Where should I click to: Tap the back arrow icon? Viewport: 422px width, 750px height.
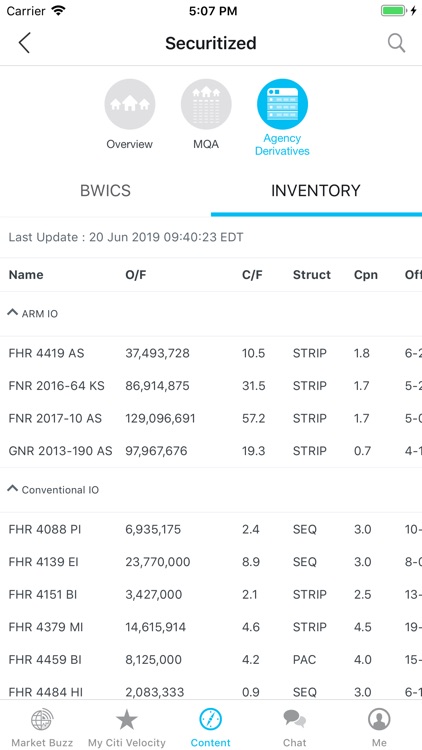[24, 43]
